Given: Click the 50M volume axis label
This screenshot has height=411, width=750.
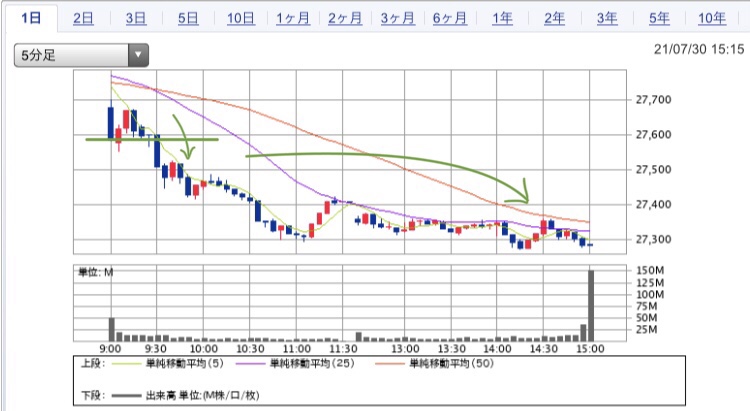Looking at the screenshot, I should tap(647, 318).
